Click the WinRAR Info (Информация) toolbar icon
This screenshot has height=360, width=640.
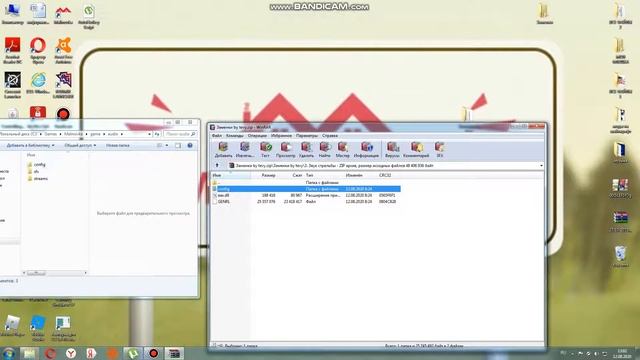point(366,149)
